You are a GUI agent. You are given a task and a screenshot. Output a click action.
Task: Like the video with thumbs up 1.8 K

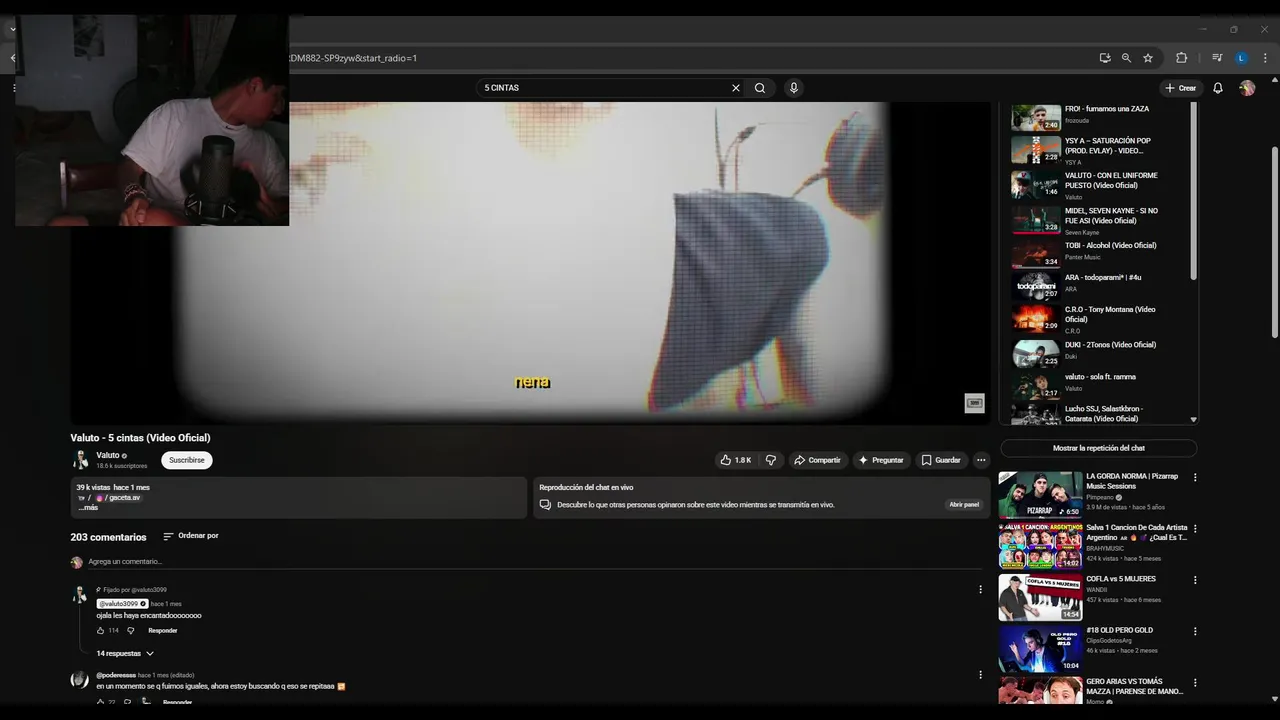coord(735,460)
